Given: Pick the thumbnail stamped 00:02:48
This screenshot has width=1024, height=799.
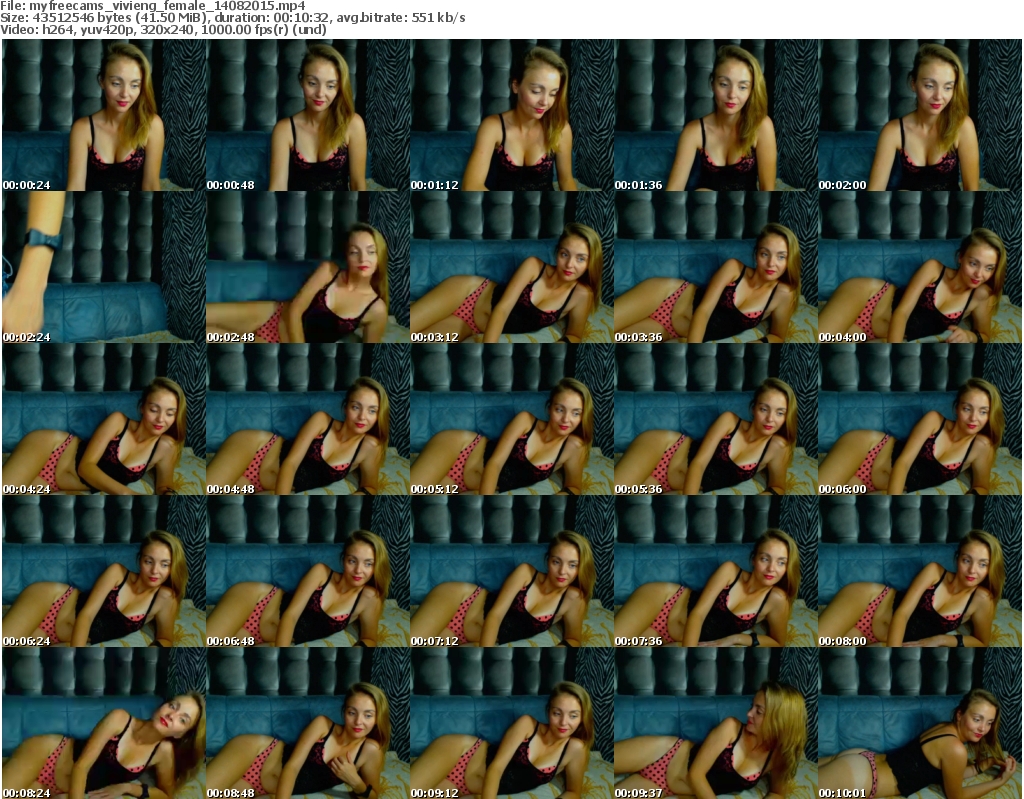Looking at the screenshot, I should coord(308,267).
